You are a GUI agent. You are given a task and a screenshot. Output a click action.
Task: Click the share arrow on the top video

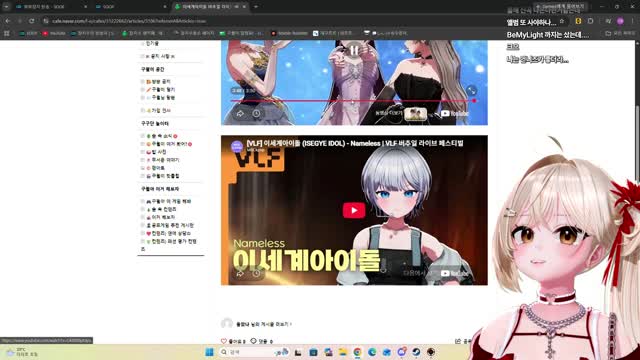click(240, 114)
